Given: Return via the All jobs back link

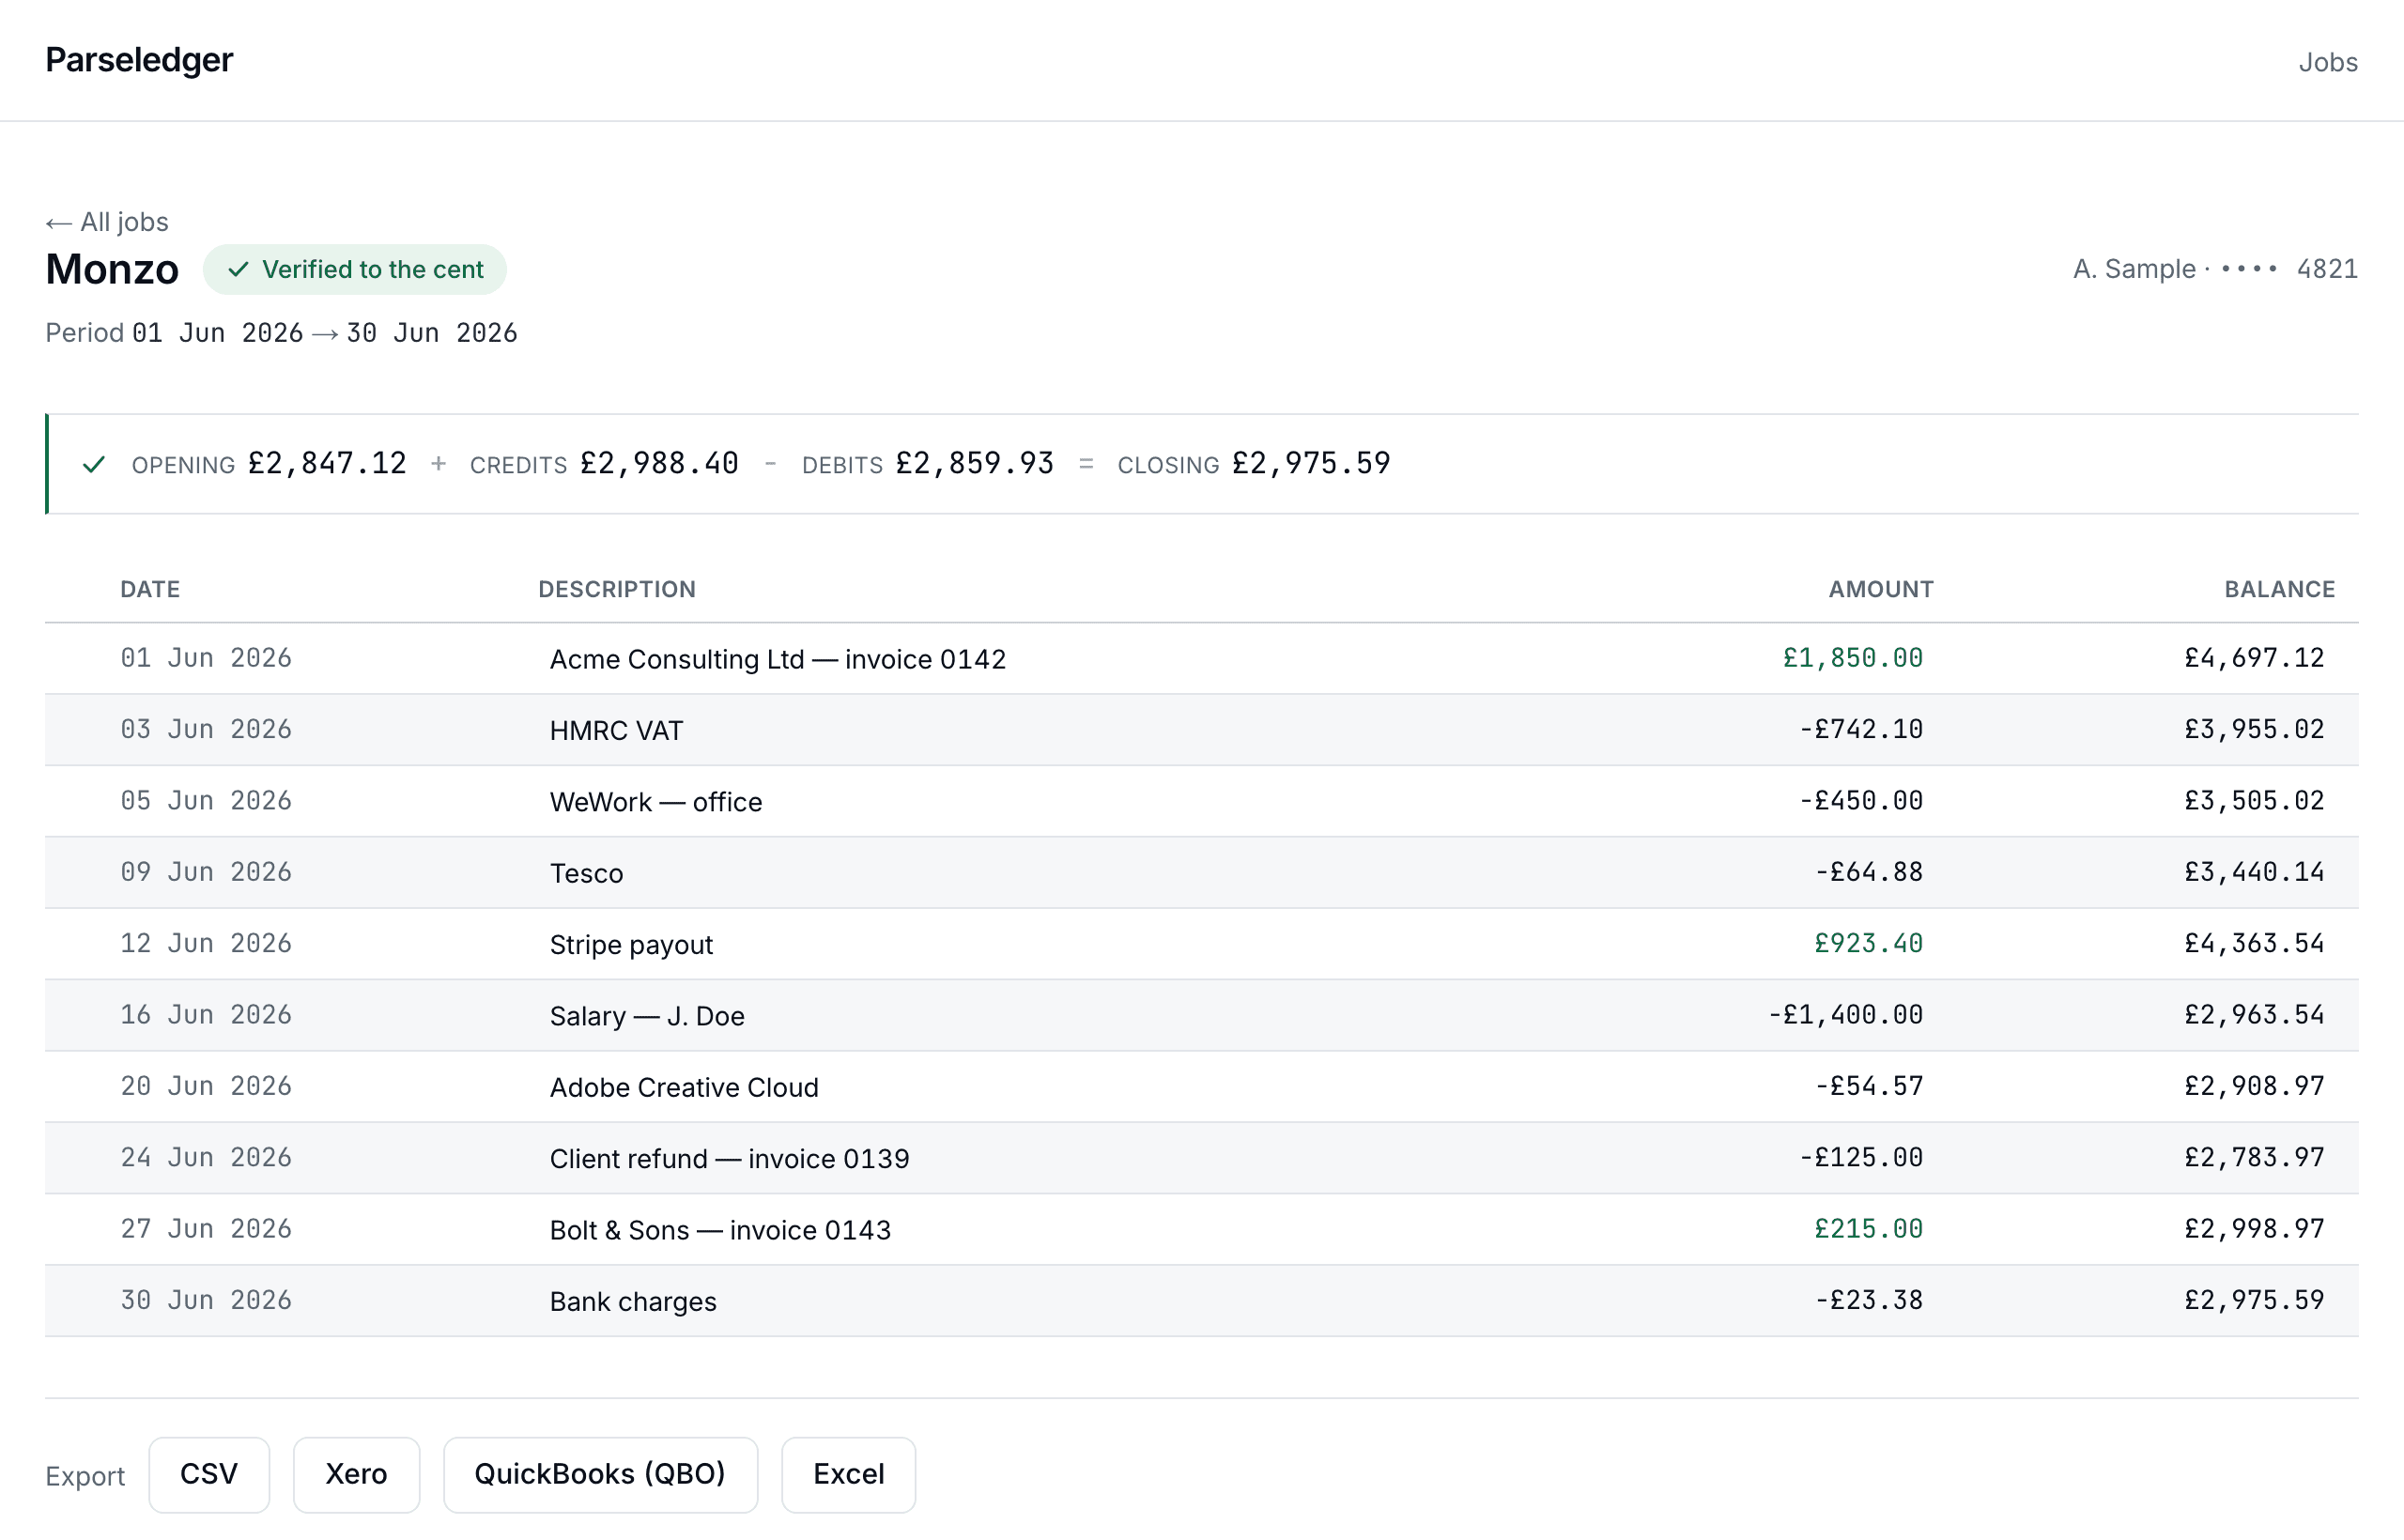Looking at the screenshot, I should point(107,222).
